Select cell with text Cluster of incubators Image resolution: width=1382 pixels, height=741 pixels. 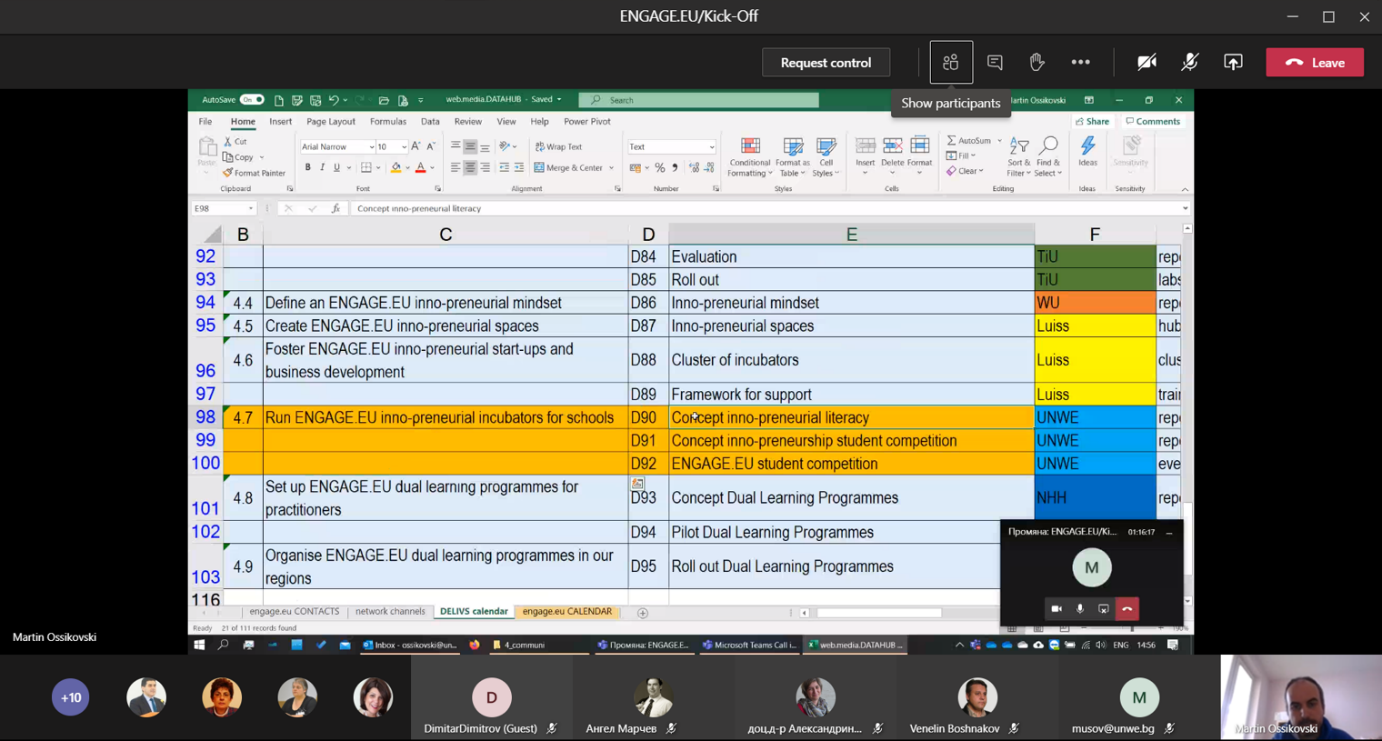click(851, 360)
